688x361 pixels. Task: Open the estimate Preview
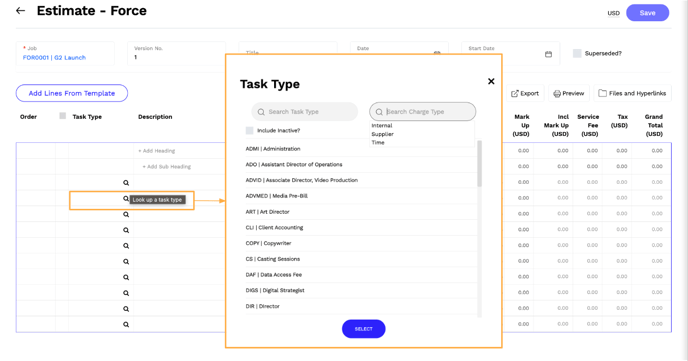click(x=569, y=93)
